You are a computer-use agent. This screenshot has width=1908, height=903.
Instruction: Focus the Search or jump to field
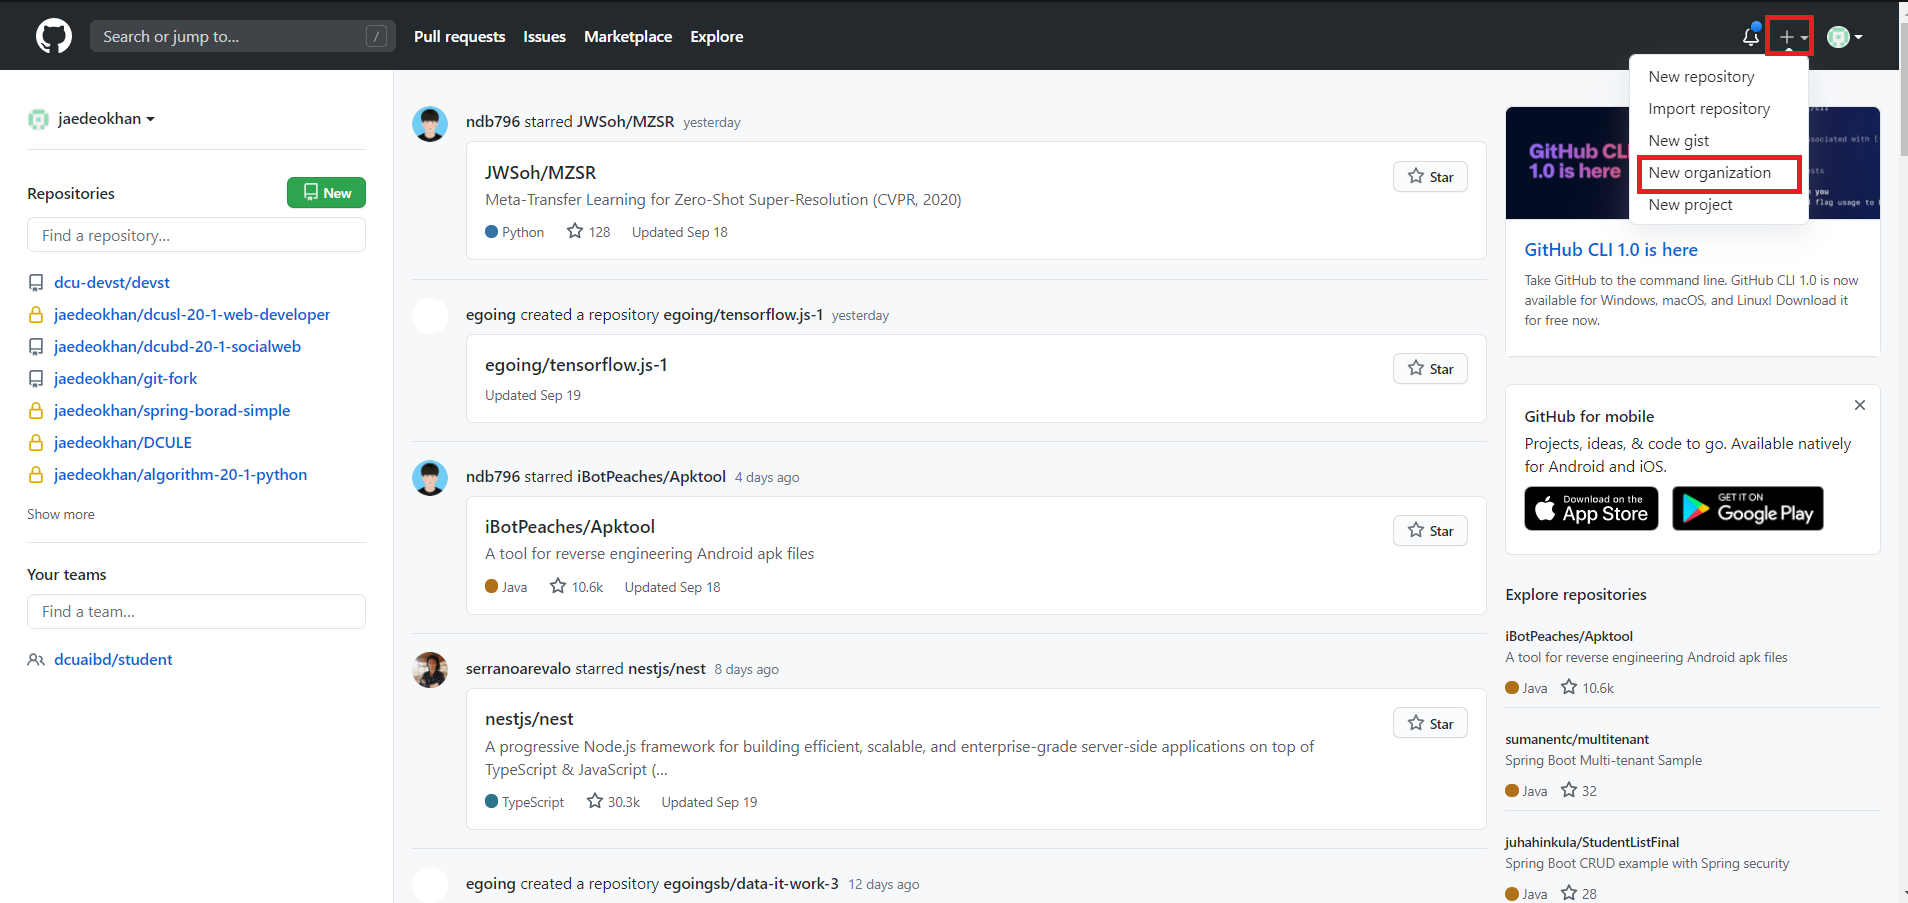coord(242,37)
